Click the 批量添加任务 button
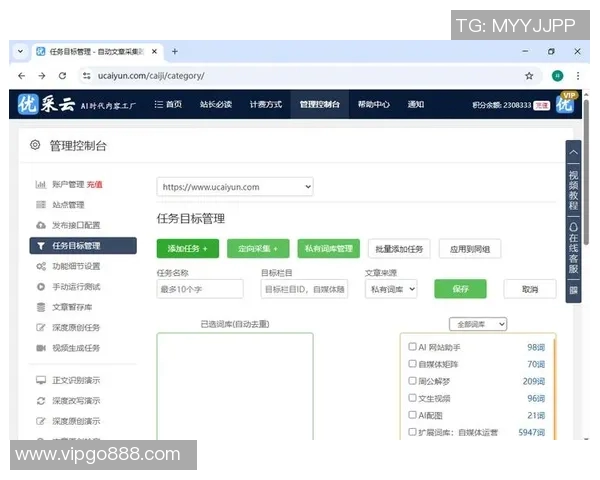Screen dimensions: 600x480 pyautogui.click(x=399, y=249)
